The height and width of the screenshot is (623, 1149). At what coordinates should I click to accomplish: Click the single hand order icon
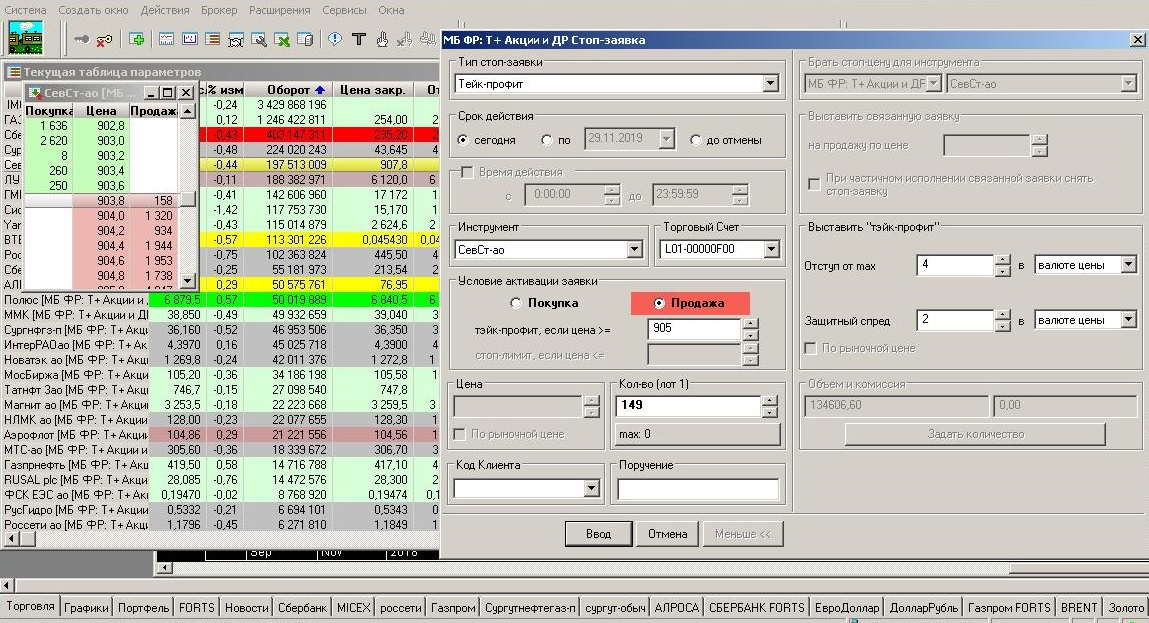[x=382, y=39]
